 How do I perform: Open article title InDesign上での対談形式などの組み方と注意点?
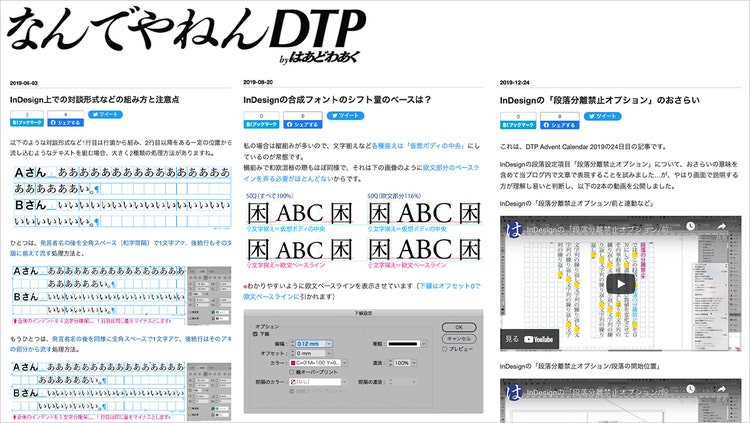(95, 100)
